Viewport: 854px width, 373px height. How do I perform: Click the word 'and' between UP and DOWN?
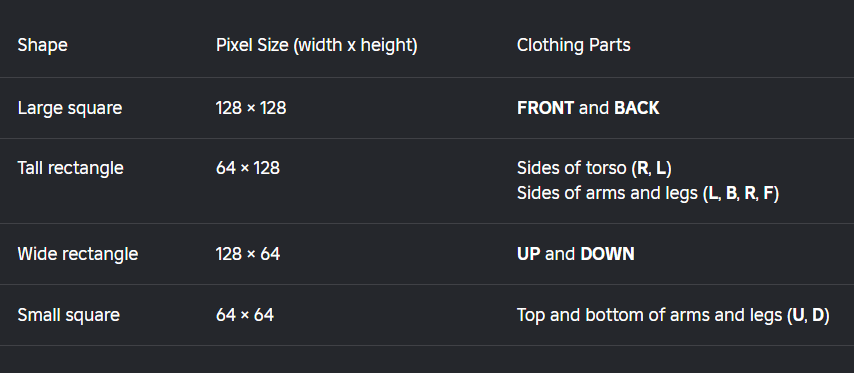tap(560, 254)
